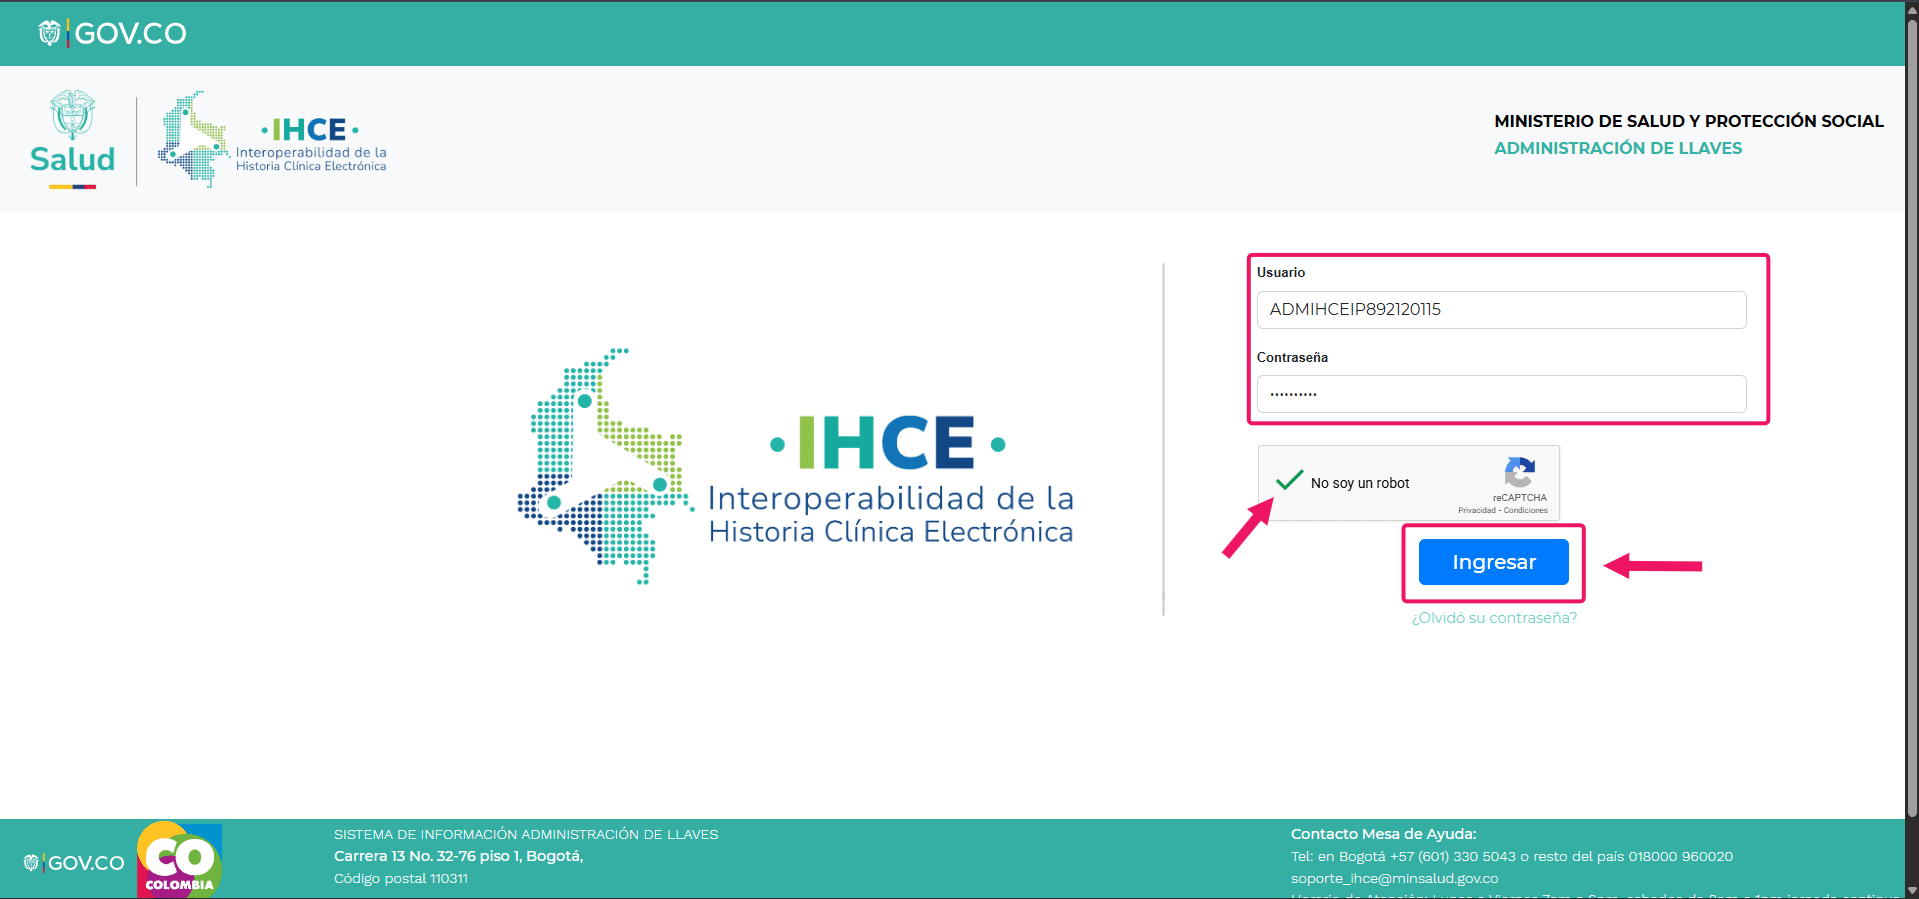Click the soporte_ihce@minsalud.gov.co email text
1919x899 pixels.
point(1394,879)
